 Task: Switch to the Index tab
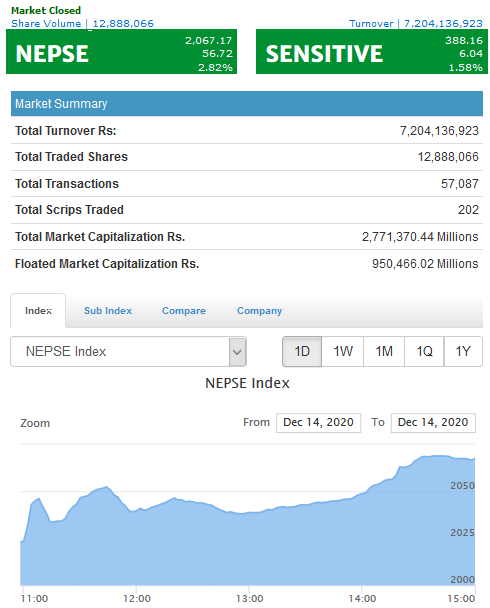38,311
